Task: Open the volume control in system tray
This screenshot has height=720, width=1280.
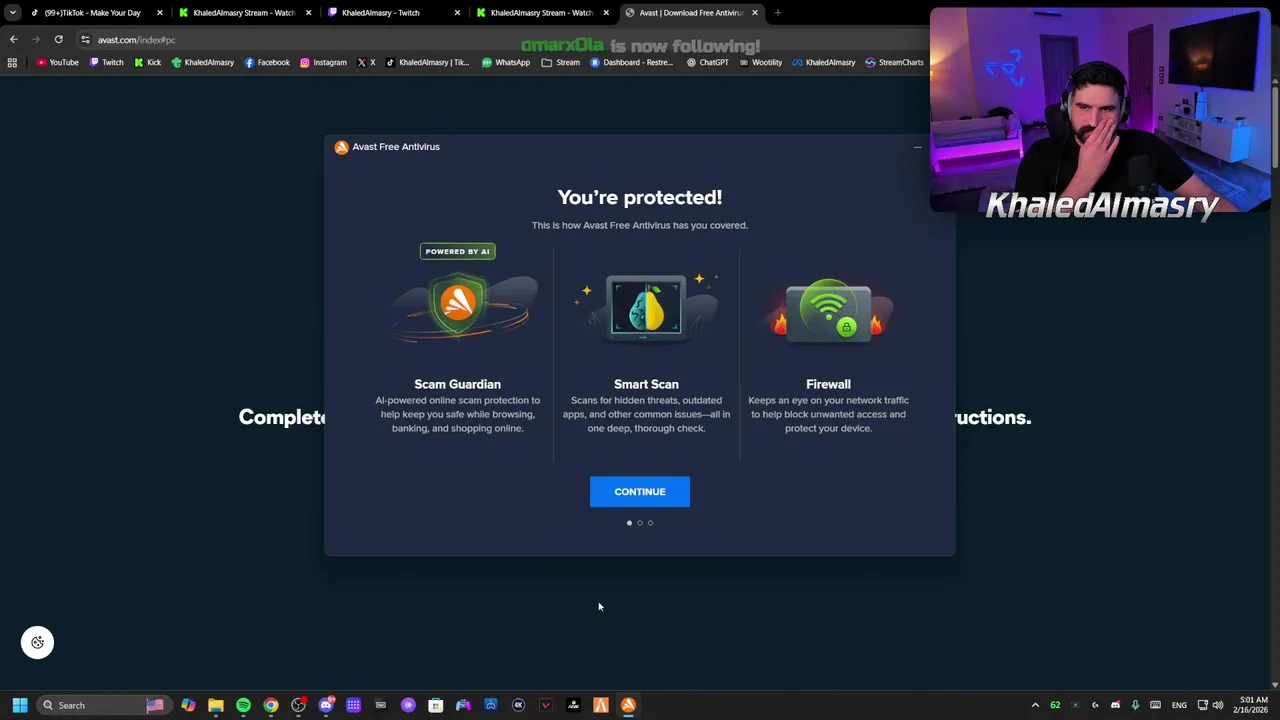Action: click(1218, 705)
